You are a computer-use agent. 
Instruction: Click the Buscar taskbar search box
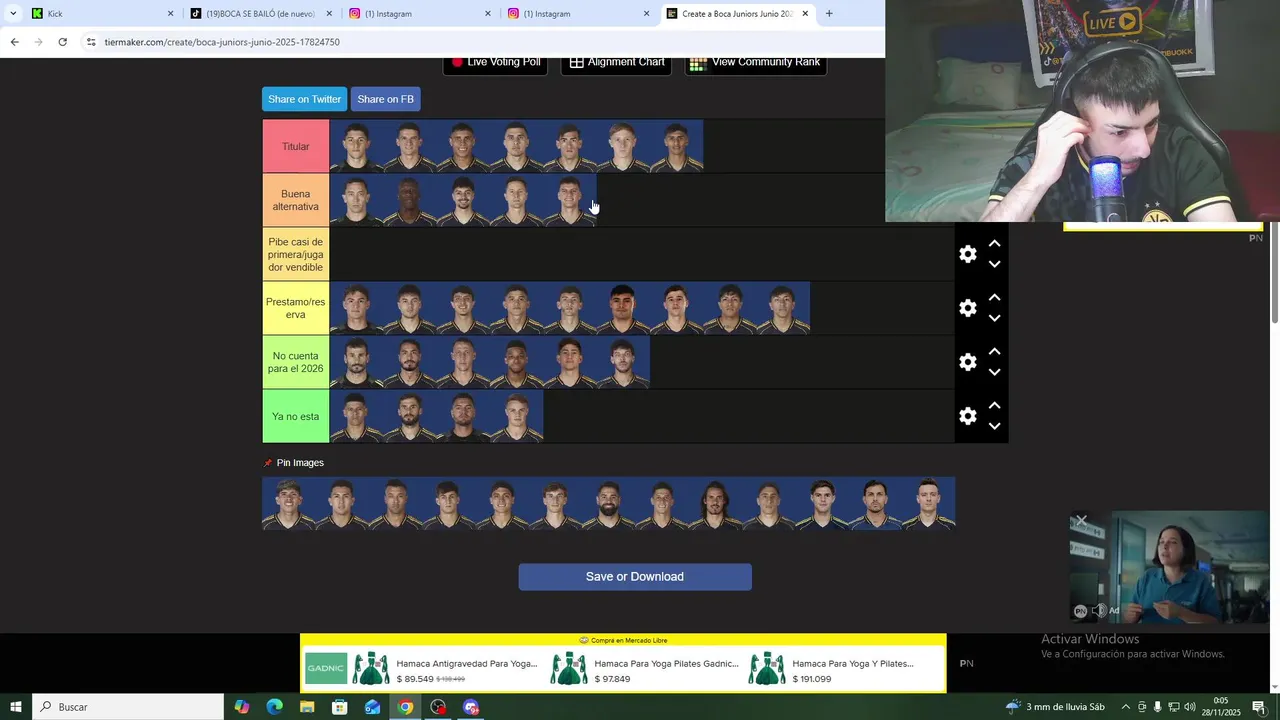click(128, 707)
